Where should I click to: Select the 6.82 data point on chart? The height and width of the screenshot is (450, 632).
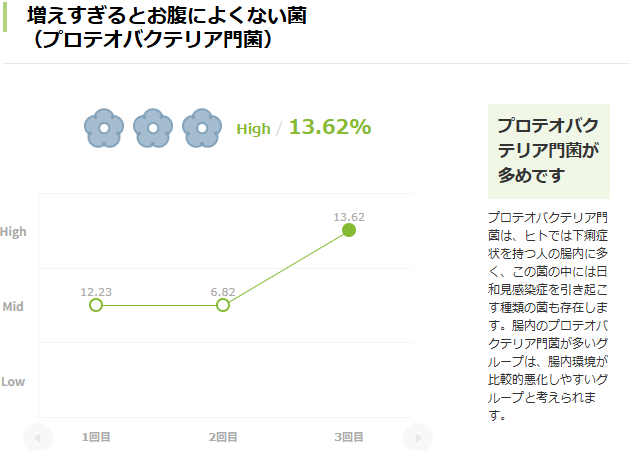pos(223,305)
